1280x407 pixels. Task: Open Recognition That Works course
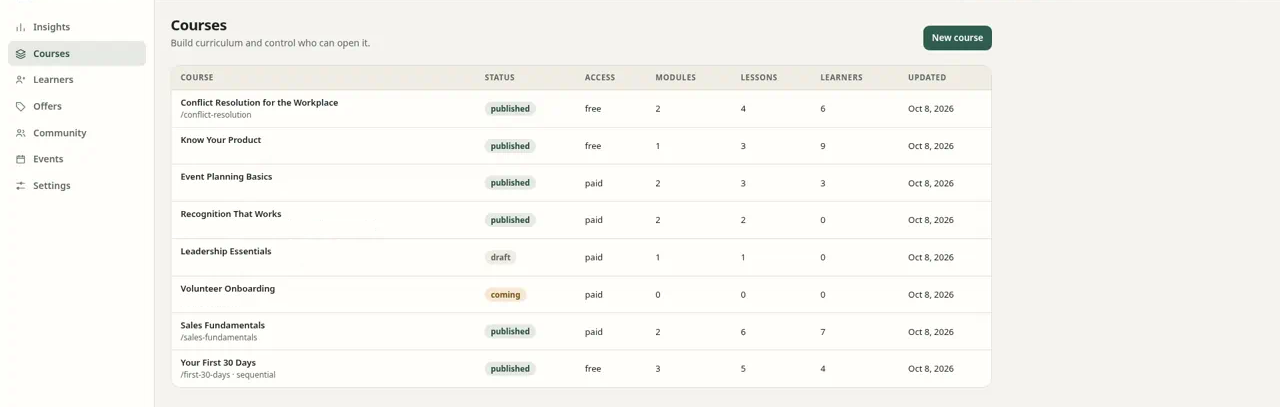231,214
